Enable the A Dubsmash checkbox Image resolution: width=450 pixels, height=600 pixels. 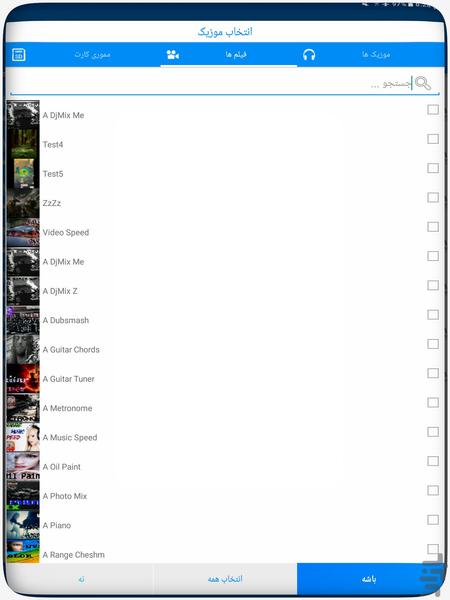pyautogui.click(x=433, y=315)
